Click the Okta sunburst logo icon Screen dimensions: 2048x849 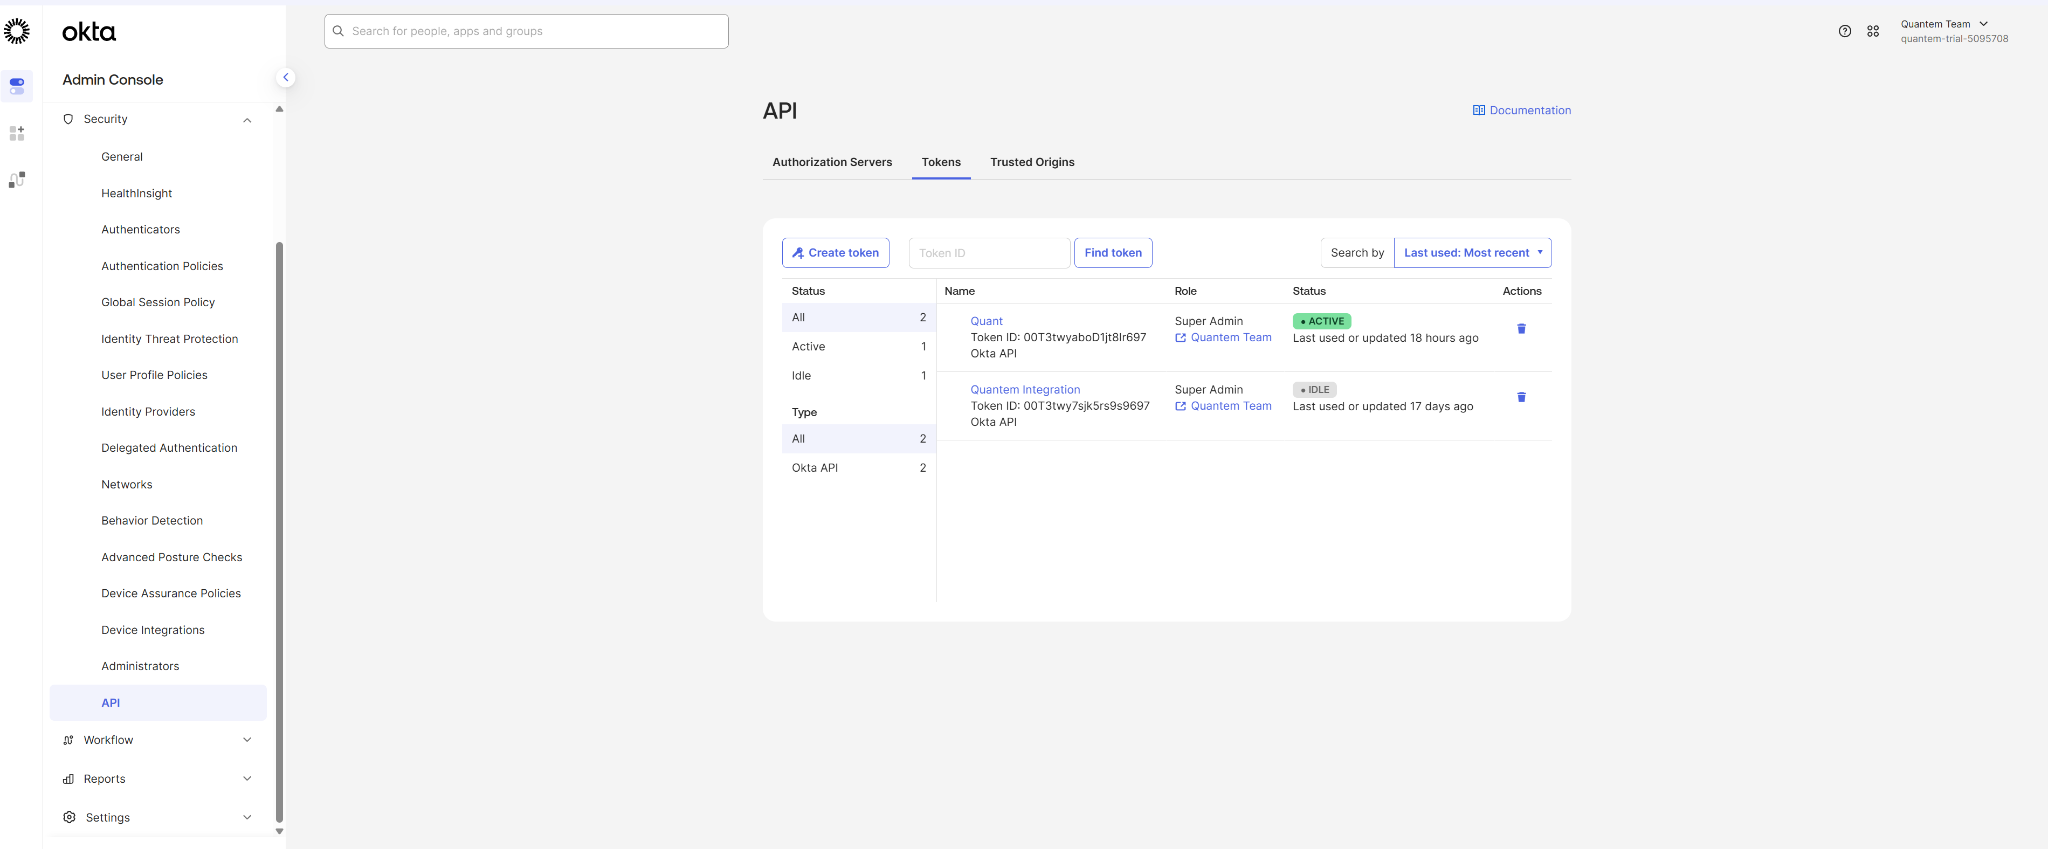pyautogui.click(x=17, y=31)
